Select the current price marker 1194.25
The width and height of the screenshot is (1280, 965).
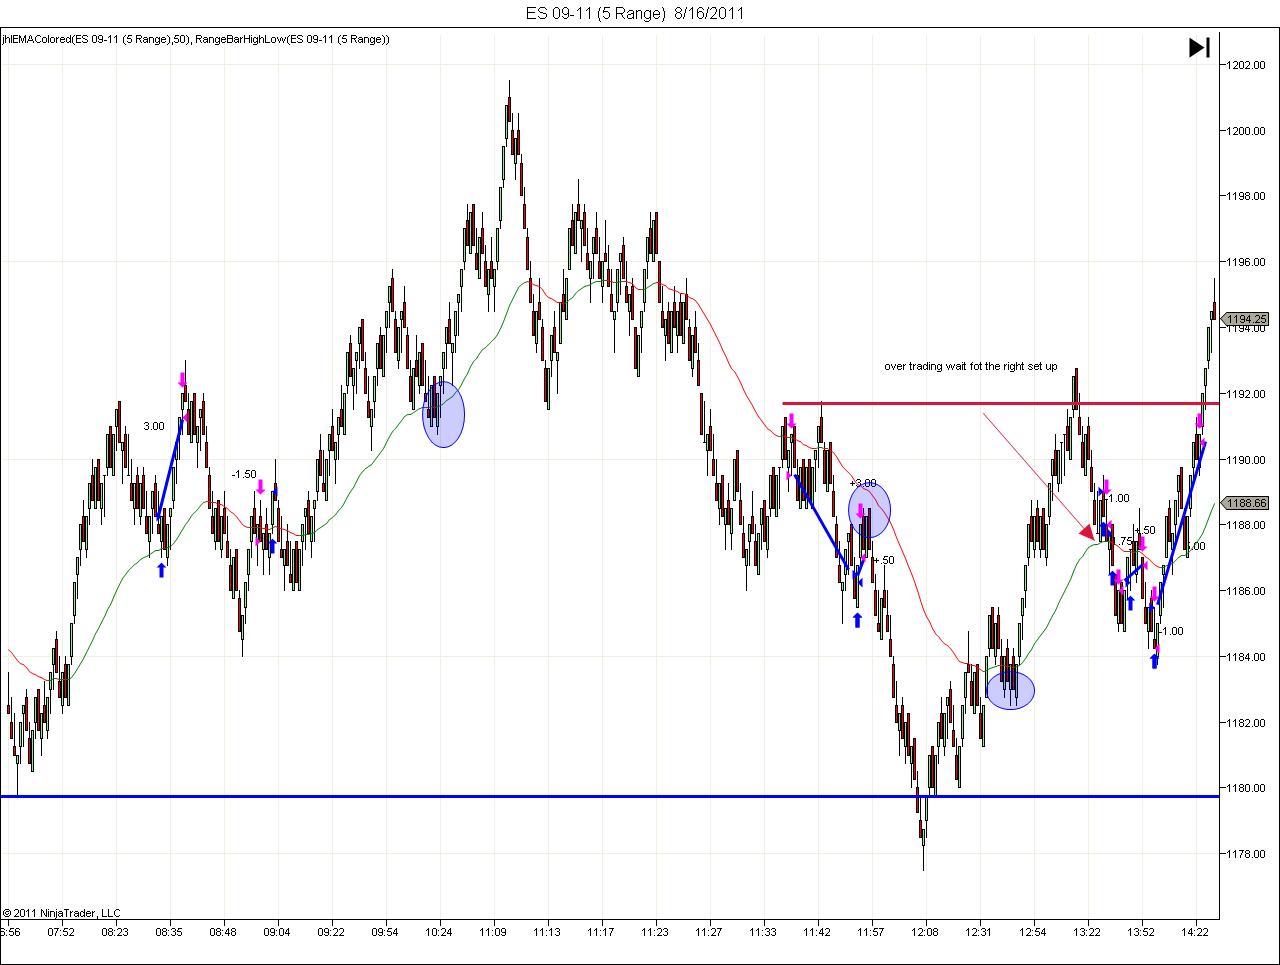[1246, 319]
